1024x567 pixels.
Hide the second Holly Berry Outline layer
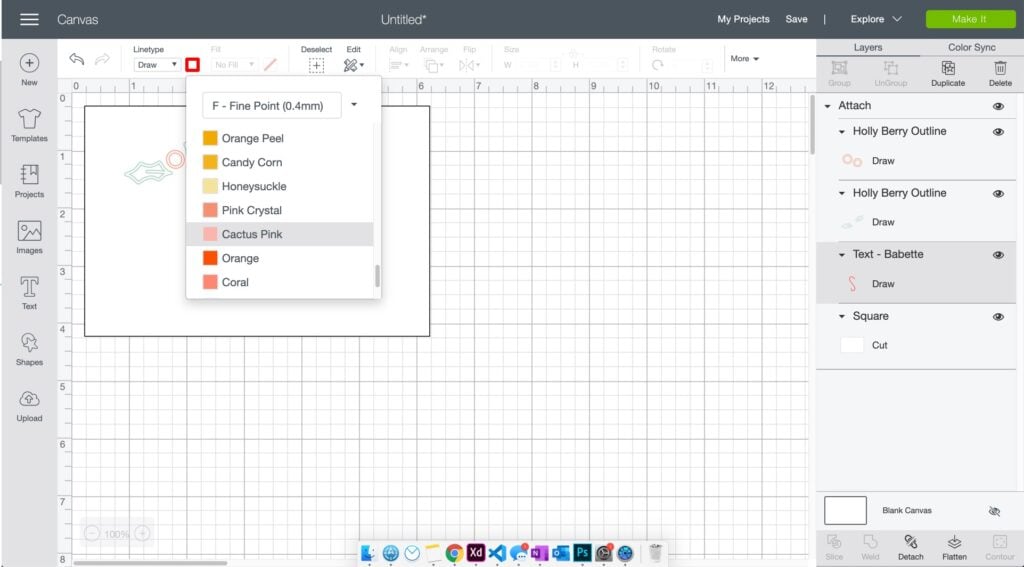coord(998,194)
